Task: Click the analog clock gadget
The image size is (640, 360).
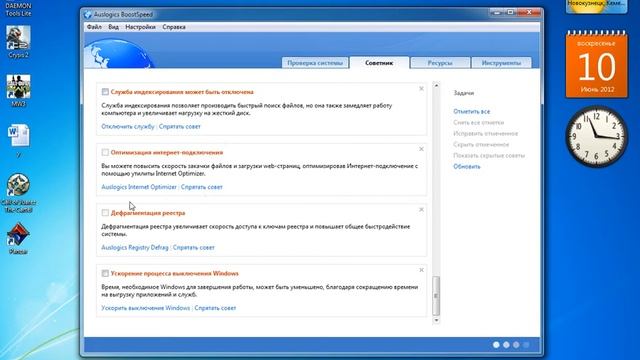Action: pyautogui.click(x=596, y=136)
